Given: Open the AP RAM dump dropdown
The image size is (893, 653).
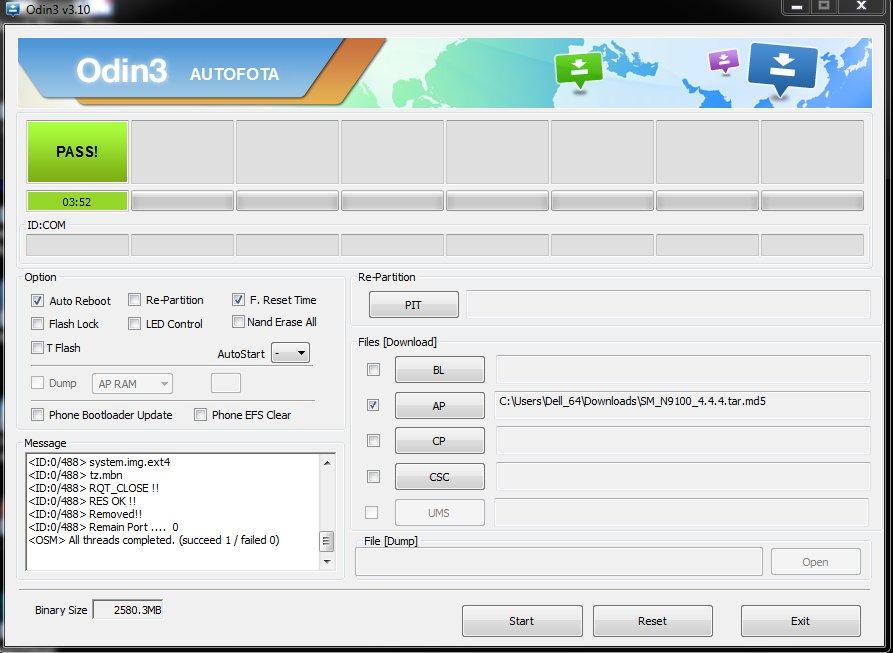Looking at the screenshot, I should 132,384.
